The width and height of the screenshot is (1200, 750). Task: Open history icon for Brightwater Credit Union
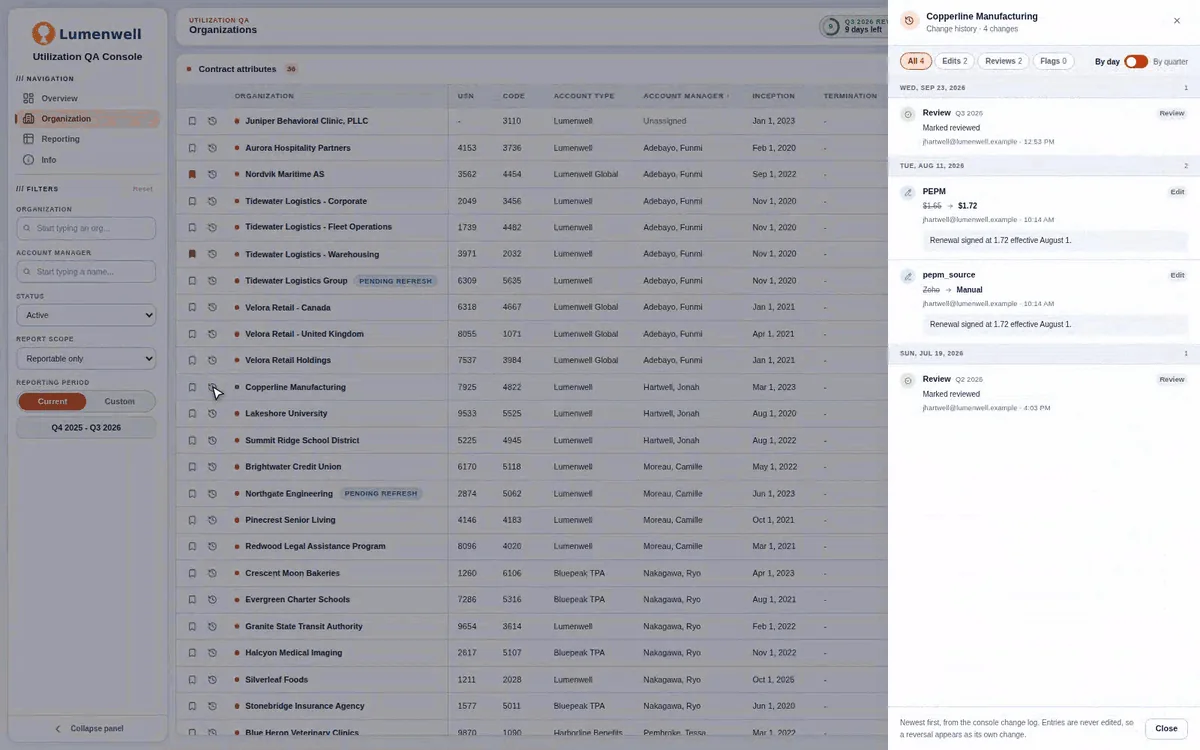coord(212,466)
